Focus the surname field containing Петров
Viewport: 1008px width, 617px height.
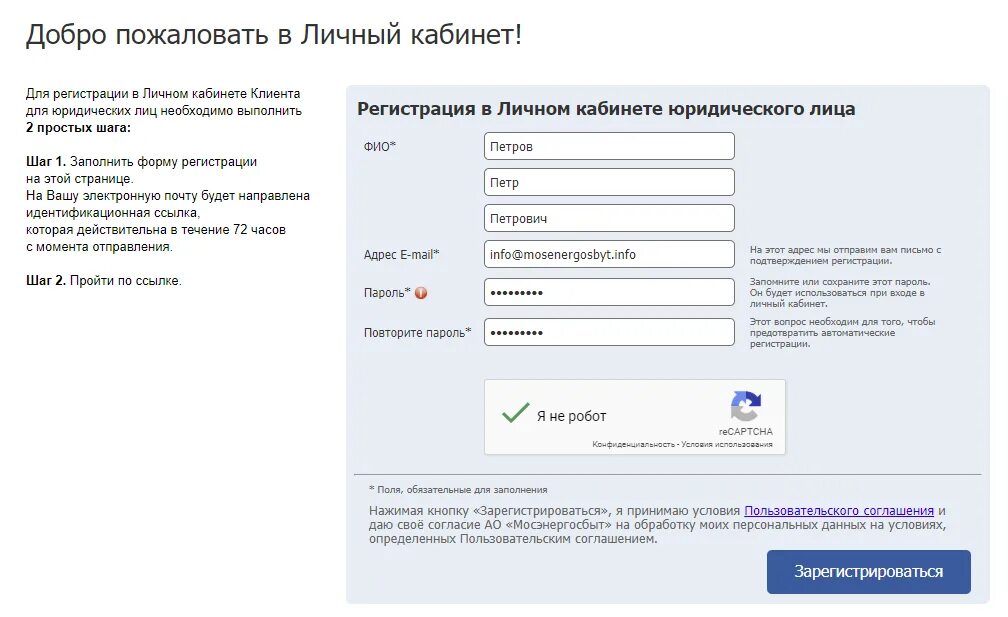click(x=609, y=147)
